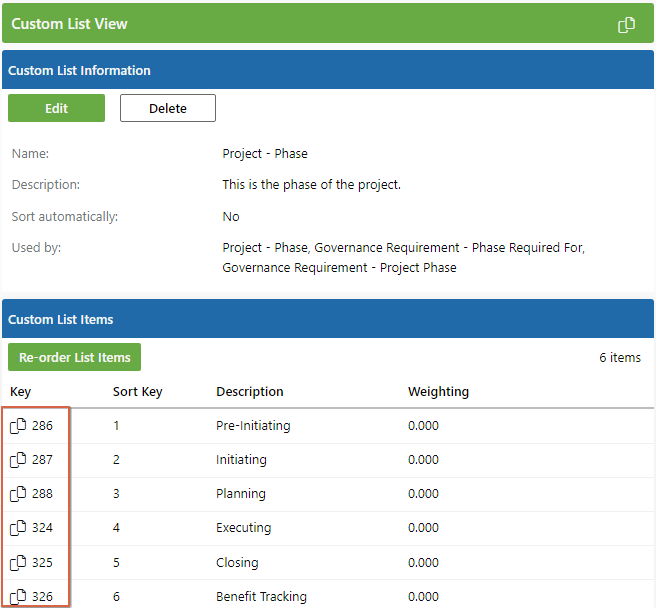Screen dimensions: 656x608
Task: Copy key 288 using its copy icon
Action: [18, 494]
